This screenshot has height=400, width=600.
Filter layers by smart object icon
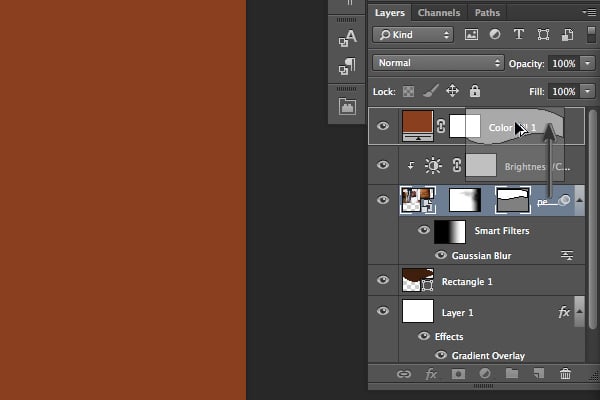567,35
